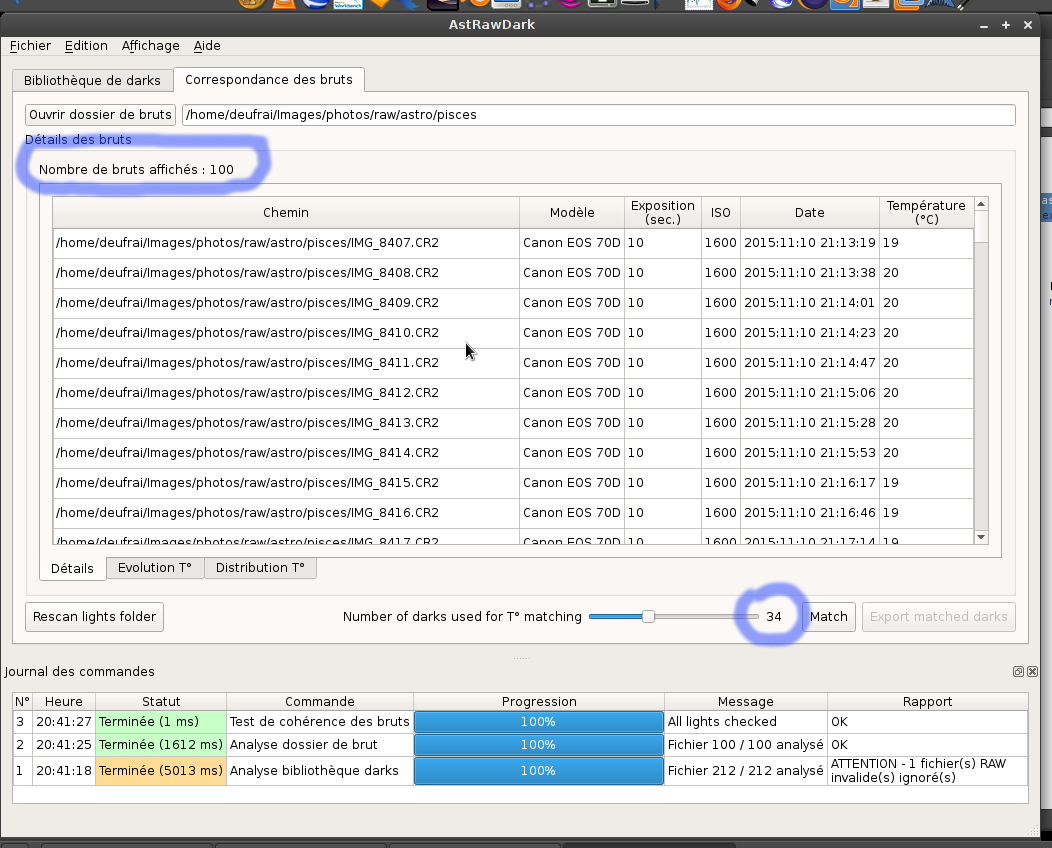Click Export matched darks button
Screen dimensions: 1052x848
pyautogui.click(x=939, y=617)
